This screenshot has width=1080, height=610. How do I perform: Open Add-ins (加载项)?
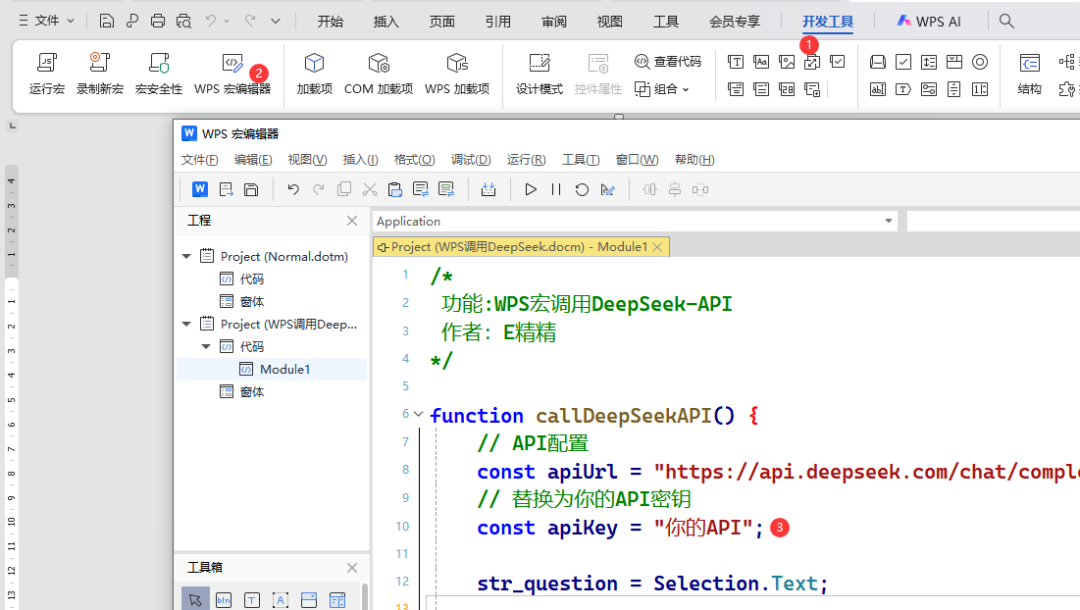tap(314, 74)
